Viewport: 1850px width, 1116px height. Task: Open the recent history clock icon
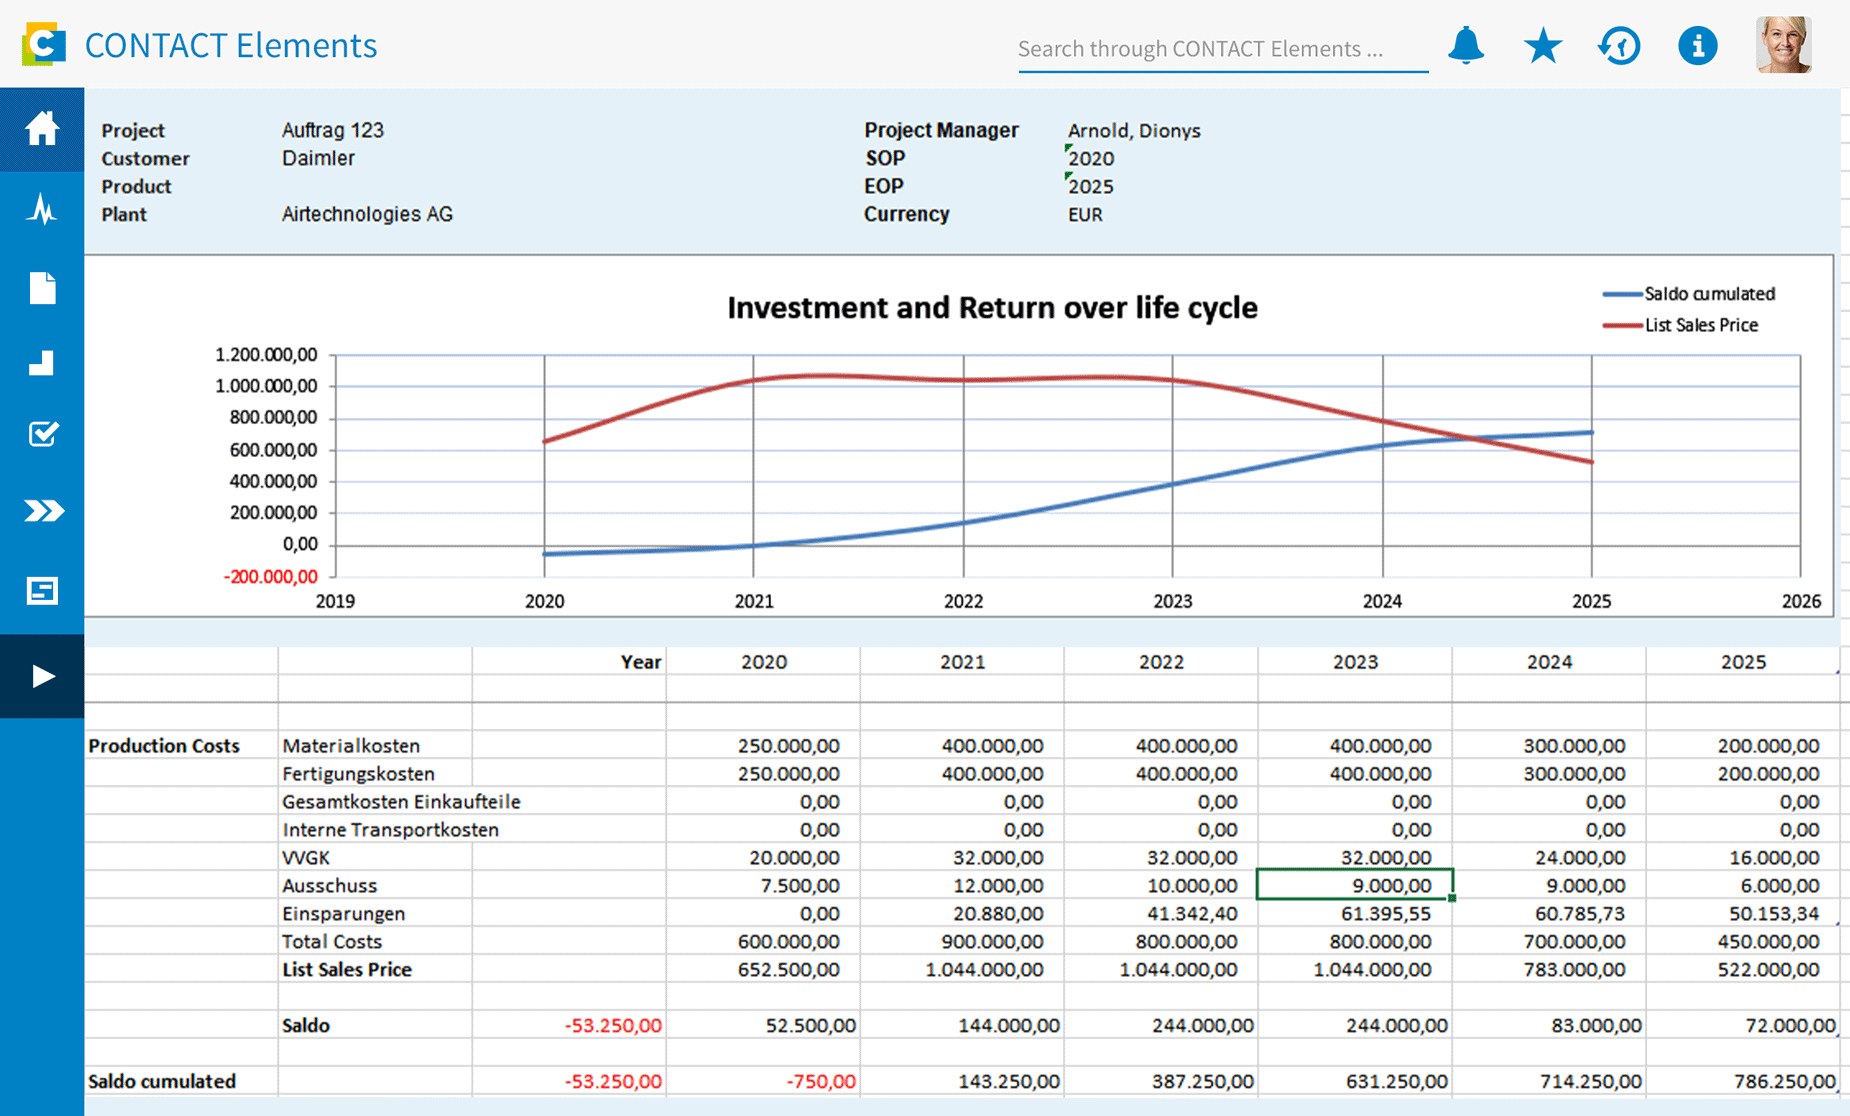coord(1620,45)
